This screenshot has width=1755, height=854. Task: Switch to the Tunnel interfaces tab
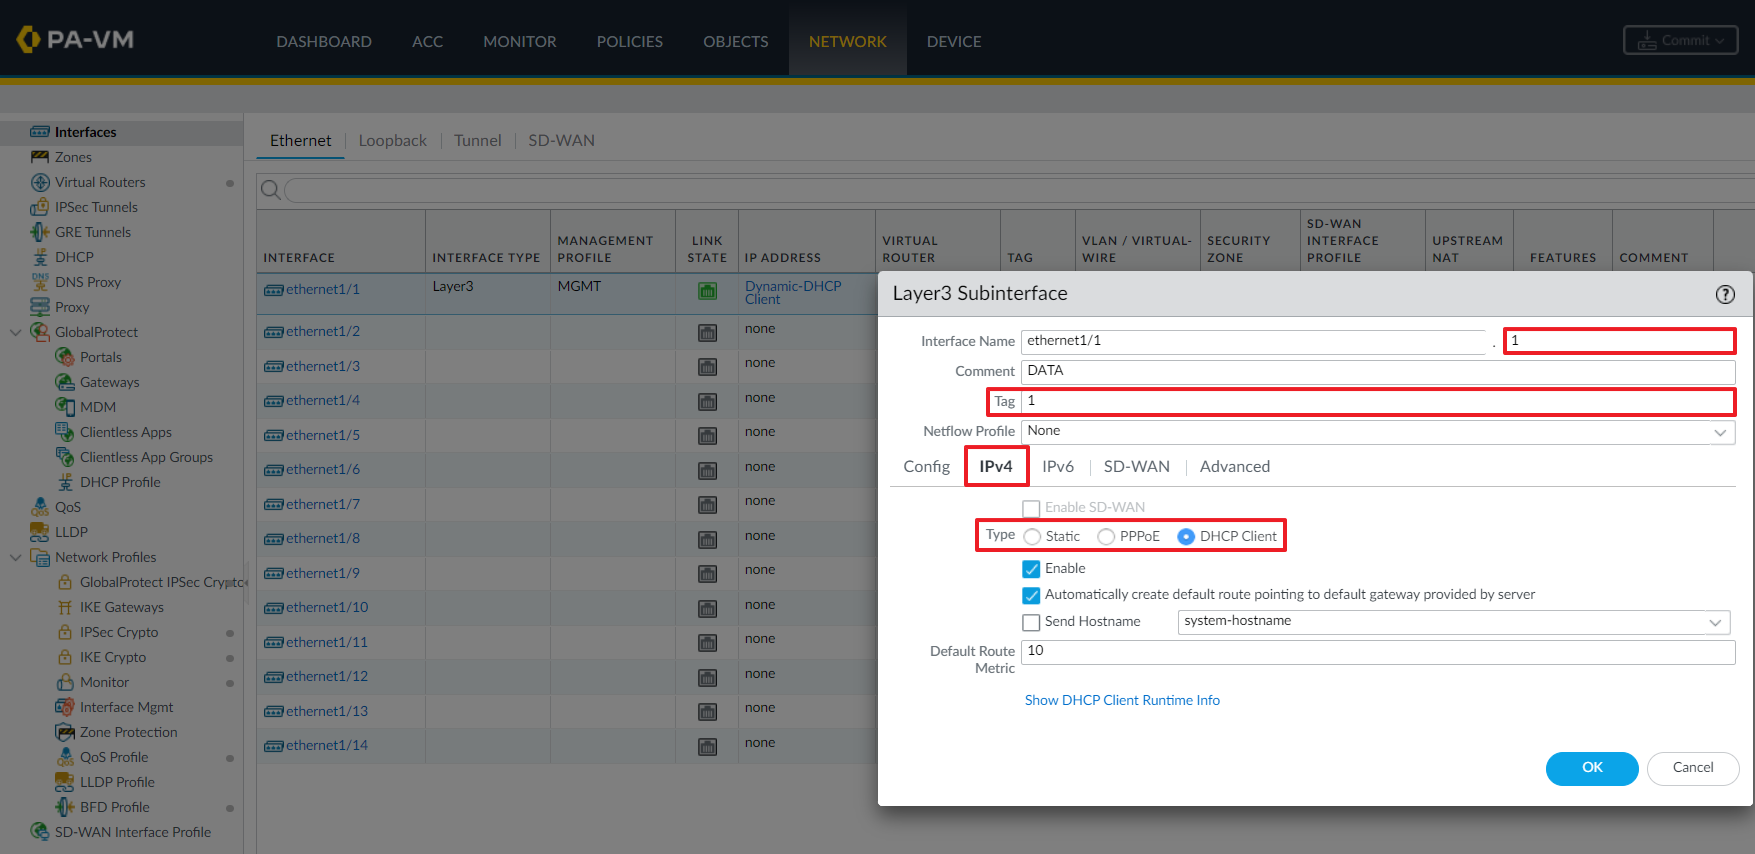pos(477,141)
